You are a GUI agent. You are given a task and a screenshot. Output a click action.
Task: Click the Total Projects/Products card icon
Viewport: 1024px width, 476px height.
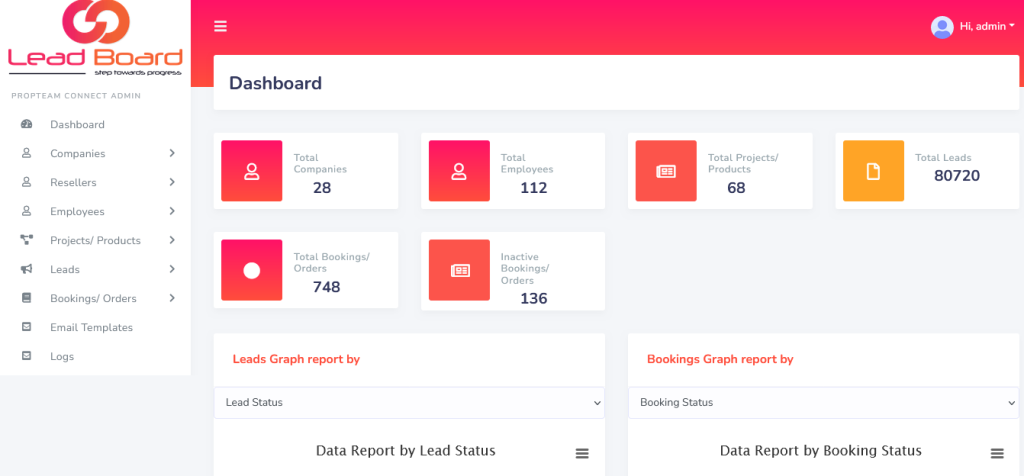[666, 171]
